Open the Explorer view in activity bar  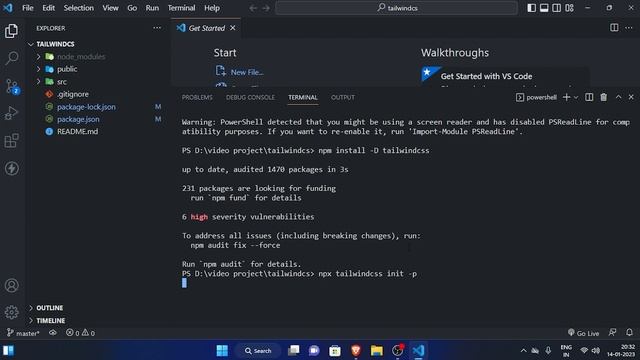11,31
